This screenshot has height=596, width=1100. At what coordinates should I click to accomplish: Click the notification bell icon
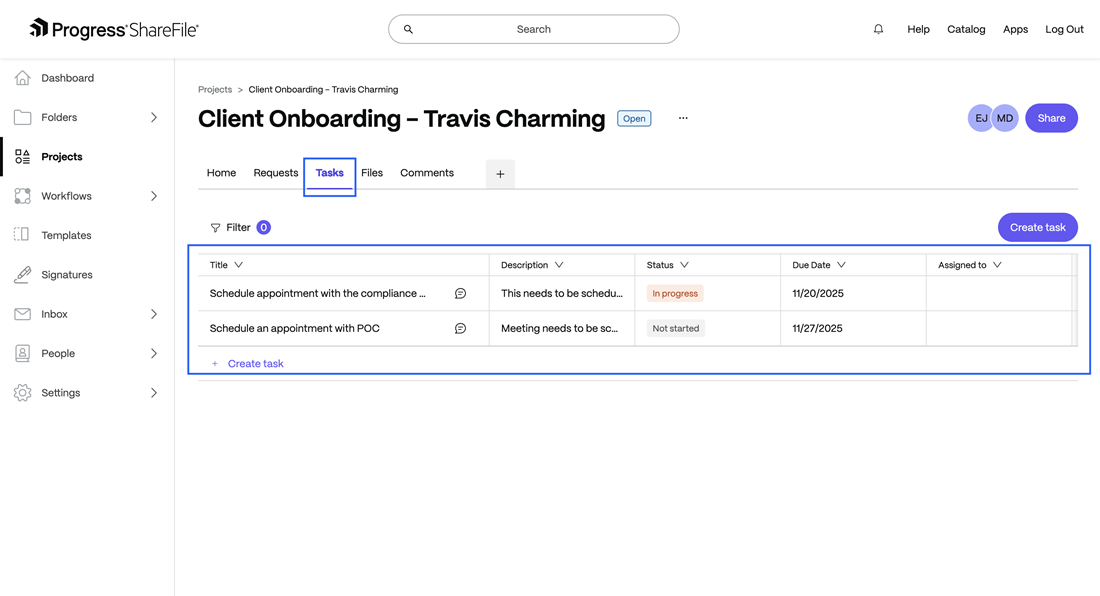tap(878, 29)
